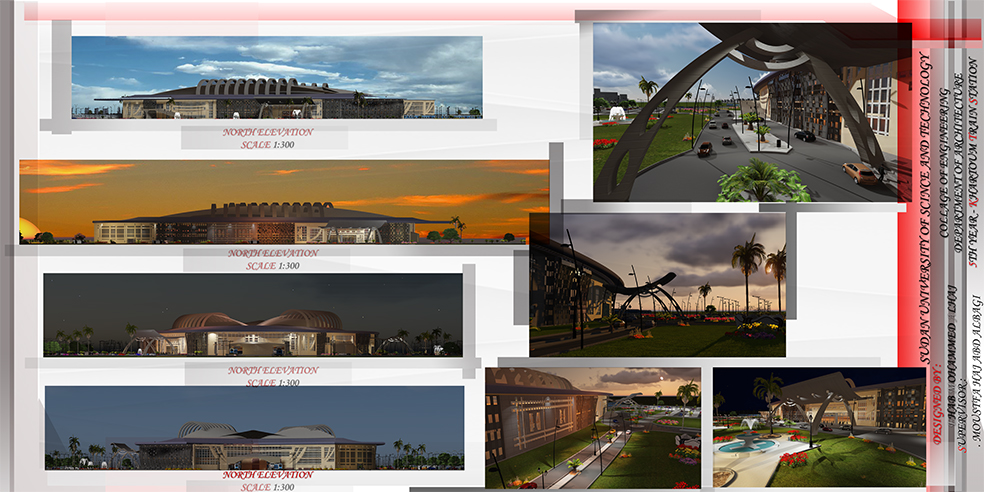Select the orange sunset elevation render
The width and height of the screenshot is (984, 492).
click(284, 202)
